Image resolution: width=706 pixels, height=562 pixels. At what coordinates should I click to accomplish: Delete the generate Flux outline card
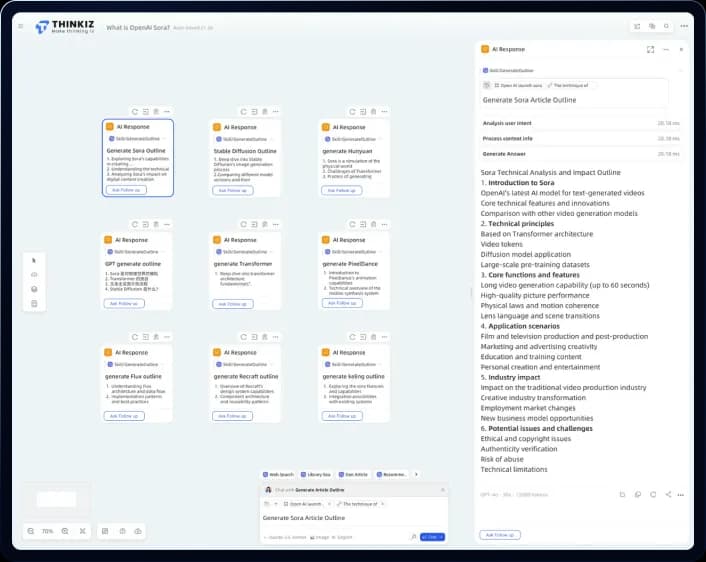pyautogui.click(x=156, y=336)
